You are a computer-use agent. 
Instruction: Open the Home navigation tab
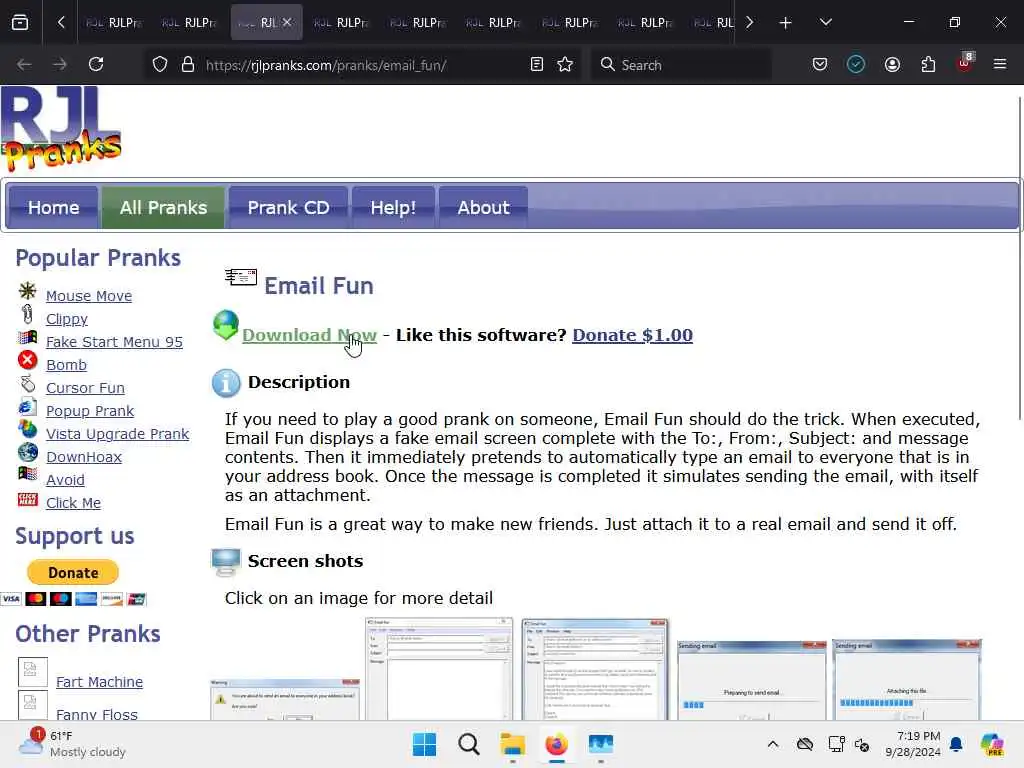(x=54, y=208)
